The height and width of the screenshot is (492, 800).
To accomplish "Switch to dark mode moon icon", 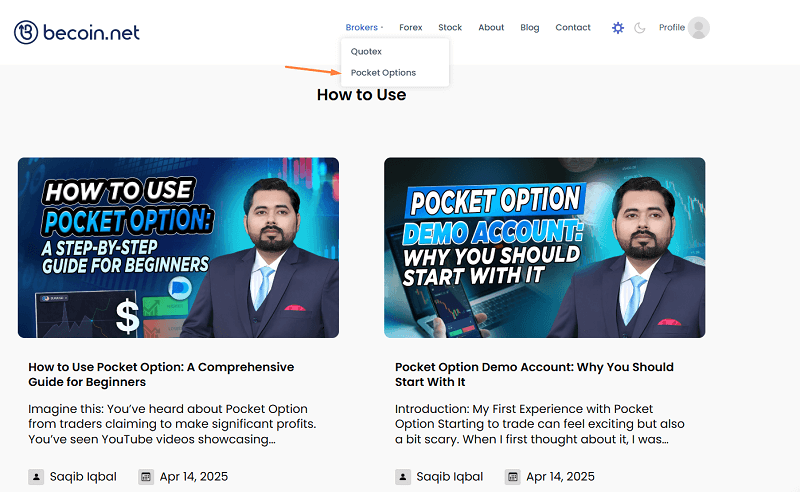I will coord(640,28).
